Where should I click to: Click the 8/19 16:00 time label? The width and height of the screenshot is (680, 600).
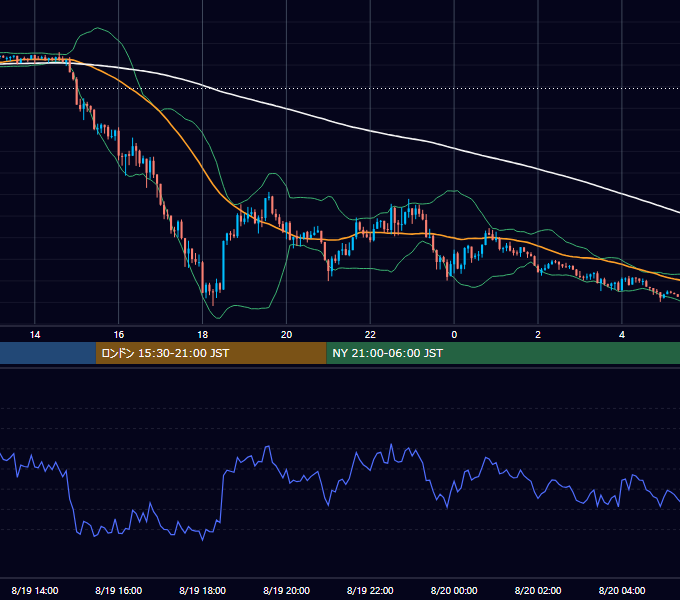(x=118, y=590)
